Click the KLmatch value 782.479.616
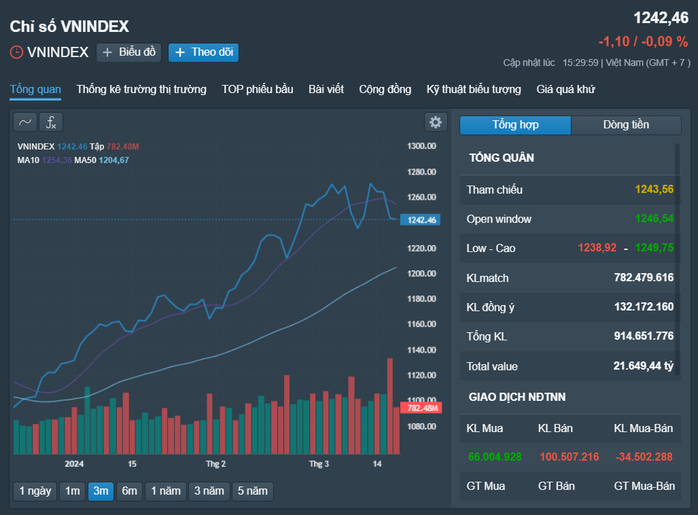 (x=644, y=278)
